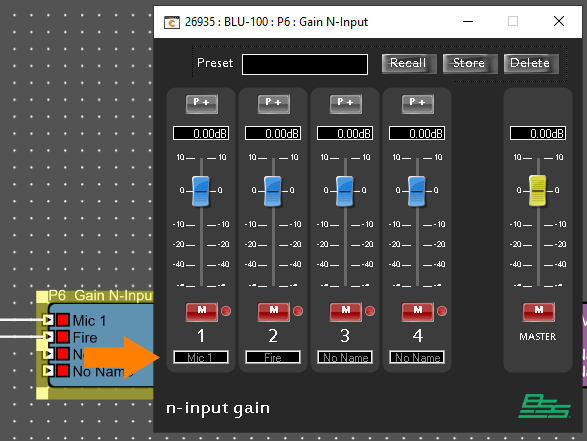The image size is (587, 441).
Task: Mute channel 2 with M button
Action: pyautogui.click(x=273, y=311)
